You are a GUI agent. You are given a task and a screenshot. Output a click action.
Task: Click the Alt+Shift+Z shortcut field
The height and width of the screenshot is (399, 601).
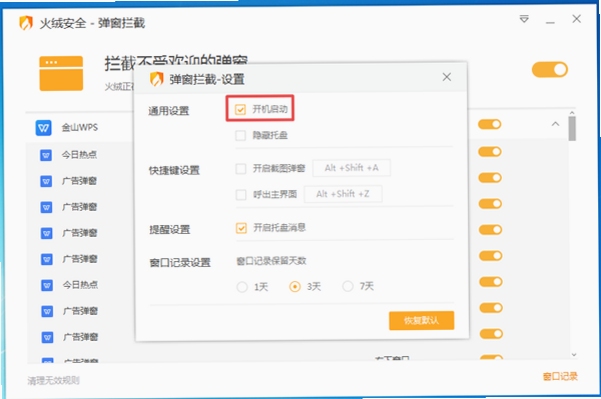point(343,194)
